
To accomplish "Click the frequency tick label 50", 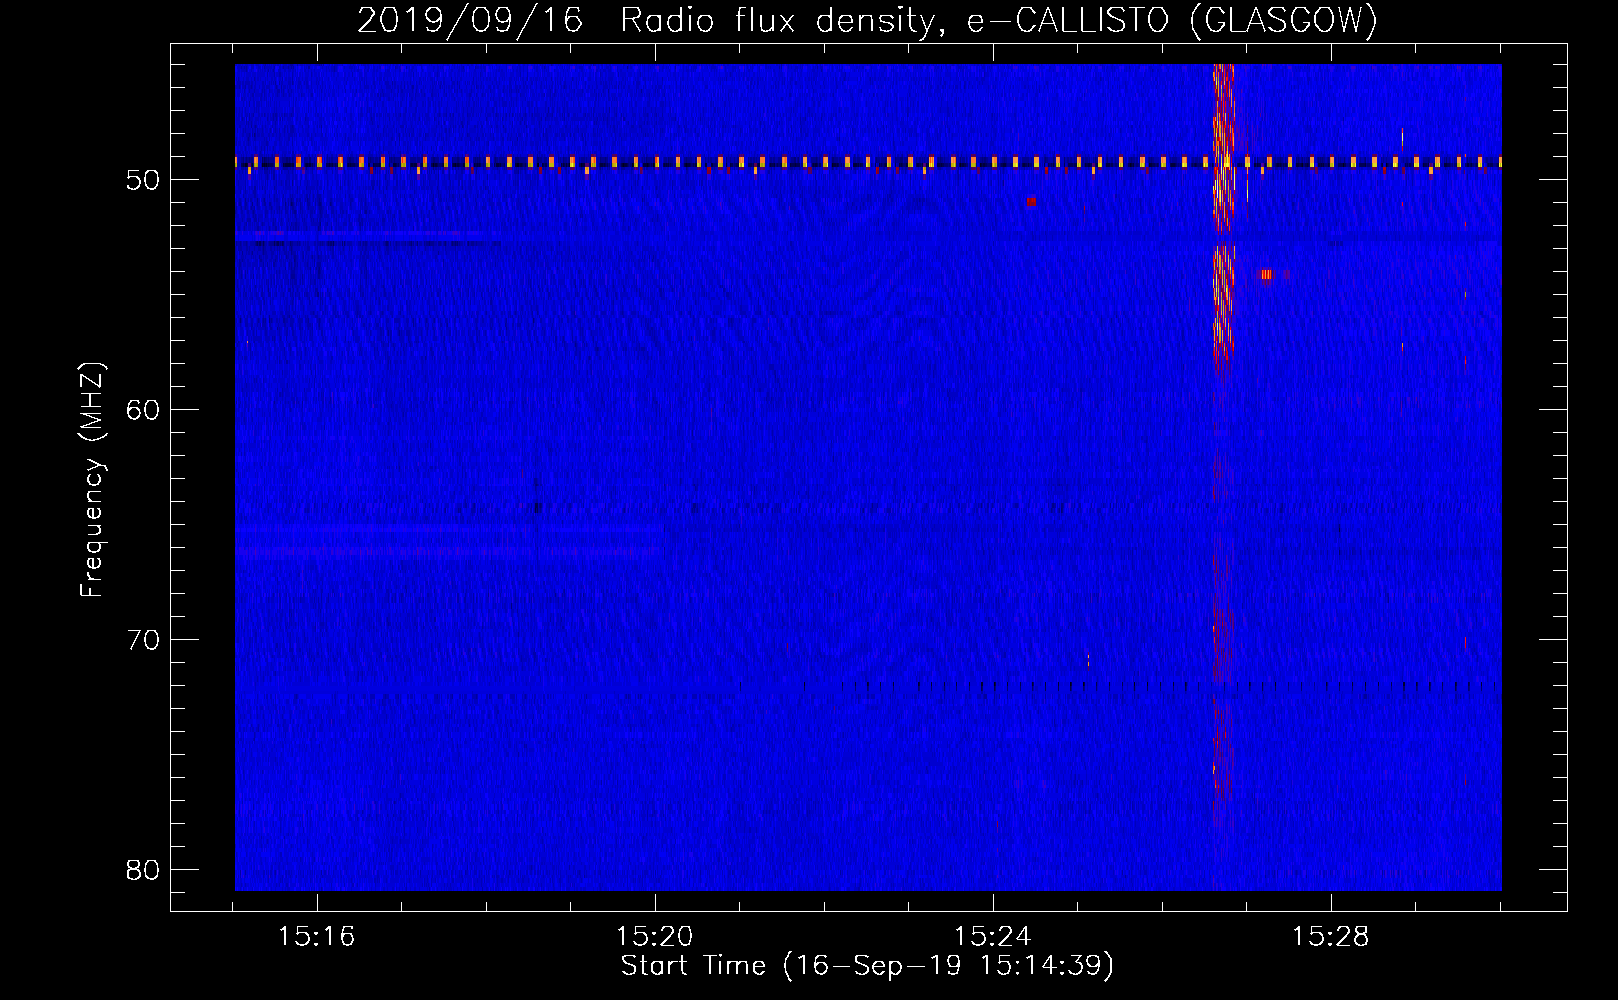I will [x=144, y=180].
